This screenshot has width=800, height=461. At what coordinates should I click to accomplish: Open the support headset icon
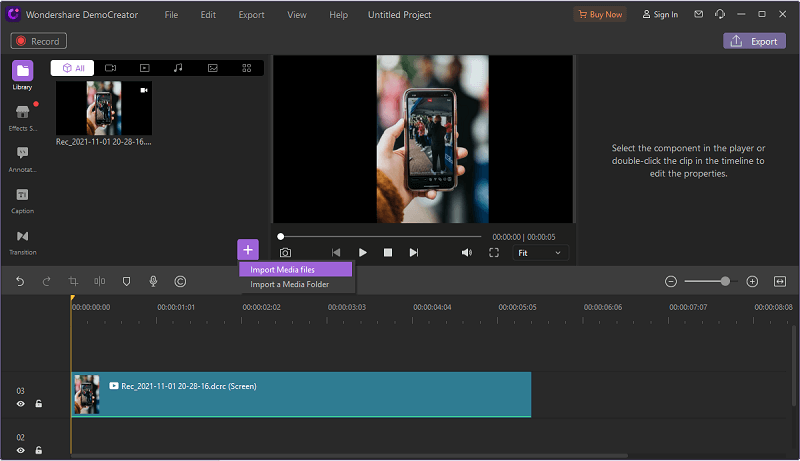pyautogui.click(x=720, y=14)
